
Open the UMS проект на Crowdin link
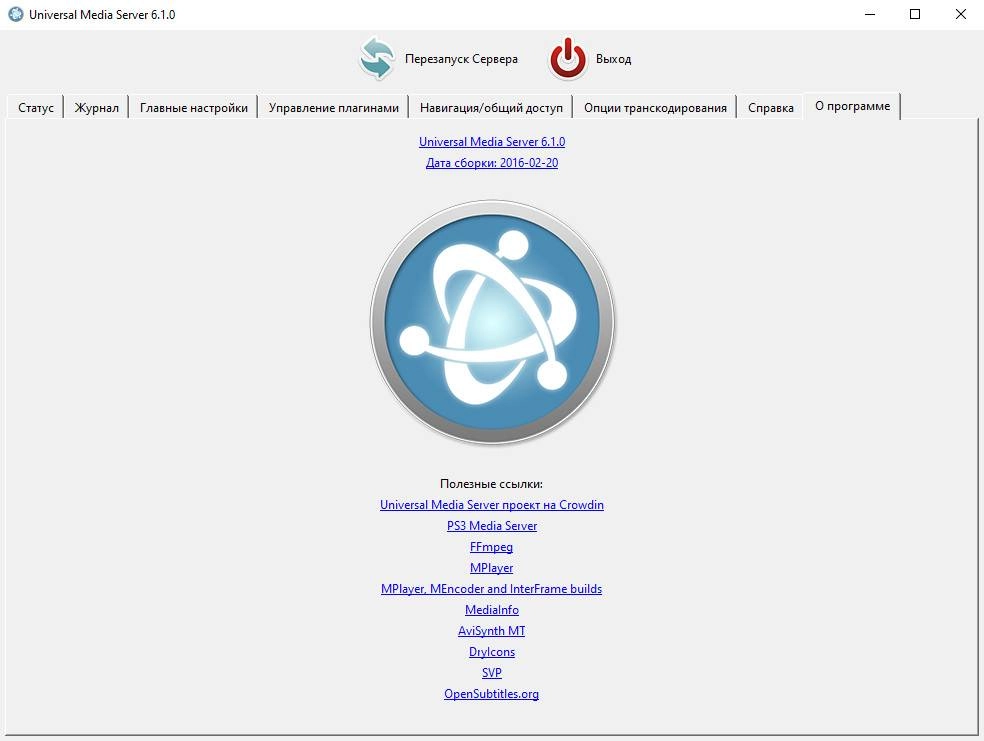[492, 504]
